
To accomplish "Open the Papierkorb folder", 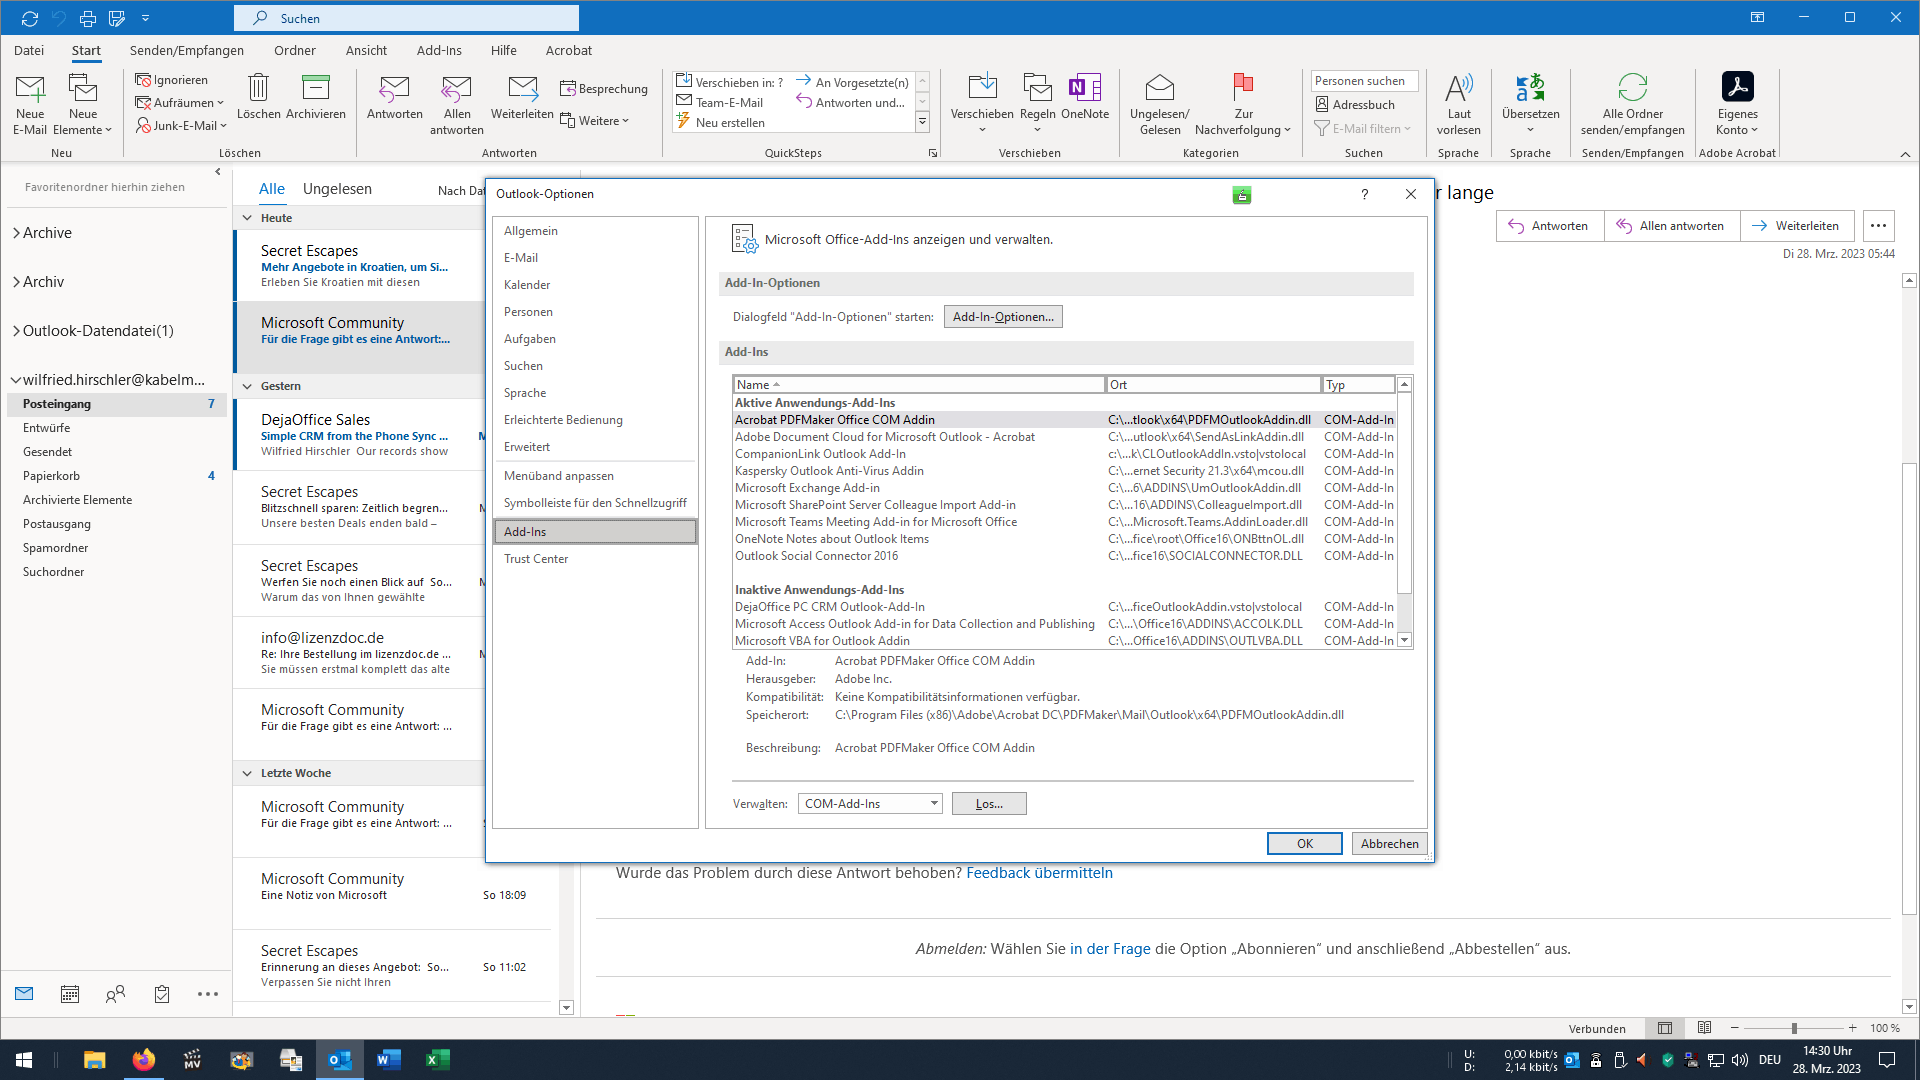I will pos(117,476).
